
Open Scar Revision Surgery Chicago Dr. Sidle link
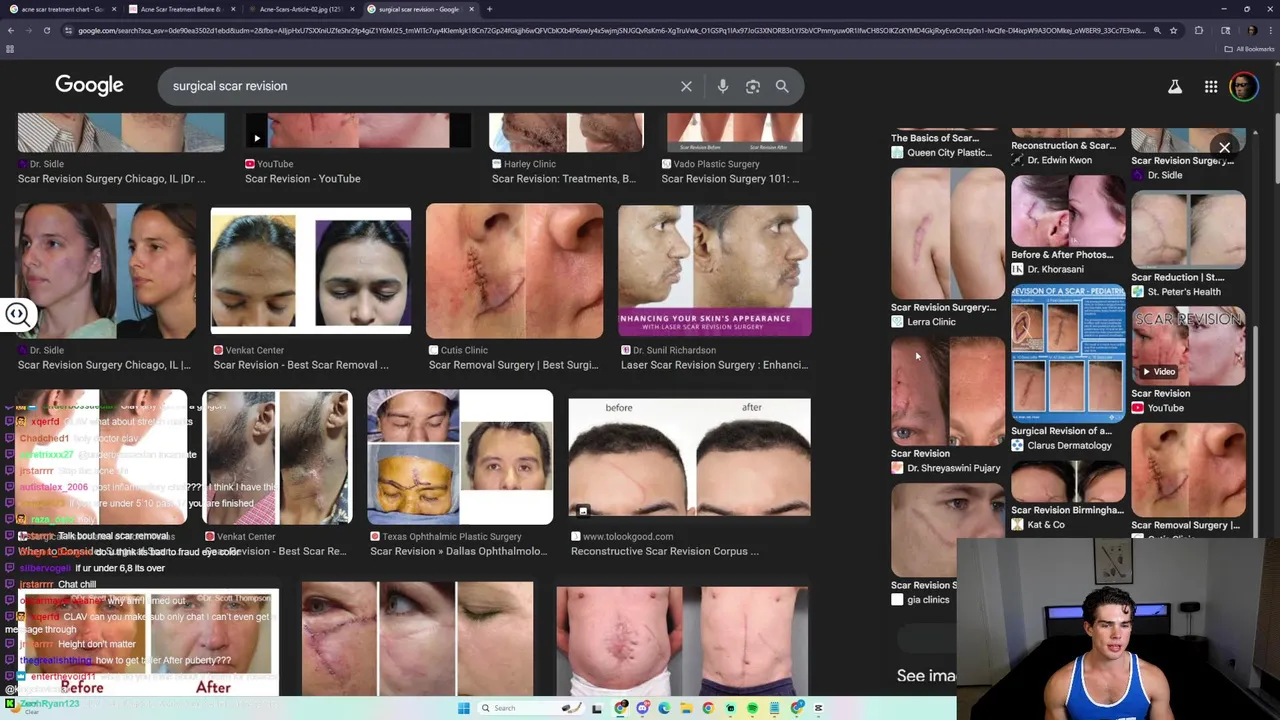click(111, 179)
